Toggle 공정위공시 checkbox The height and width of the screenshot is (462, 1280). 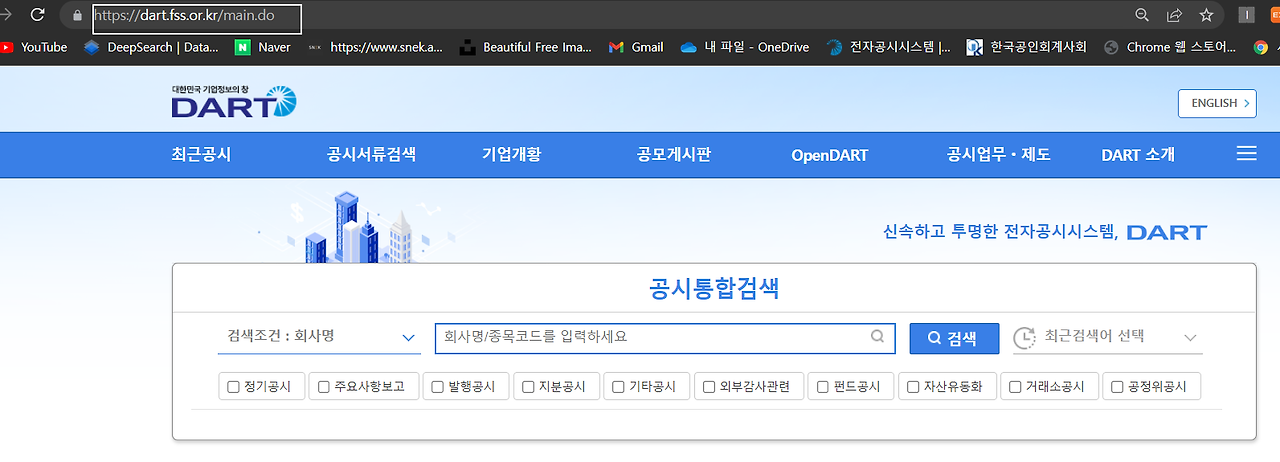tap(1117, 387)
